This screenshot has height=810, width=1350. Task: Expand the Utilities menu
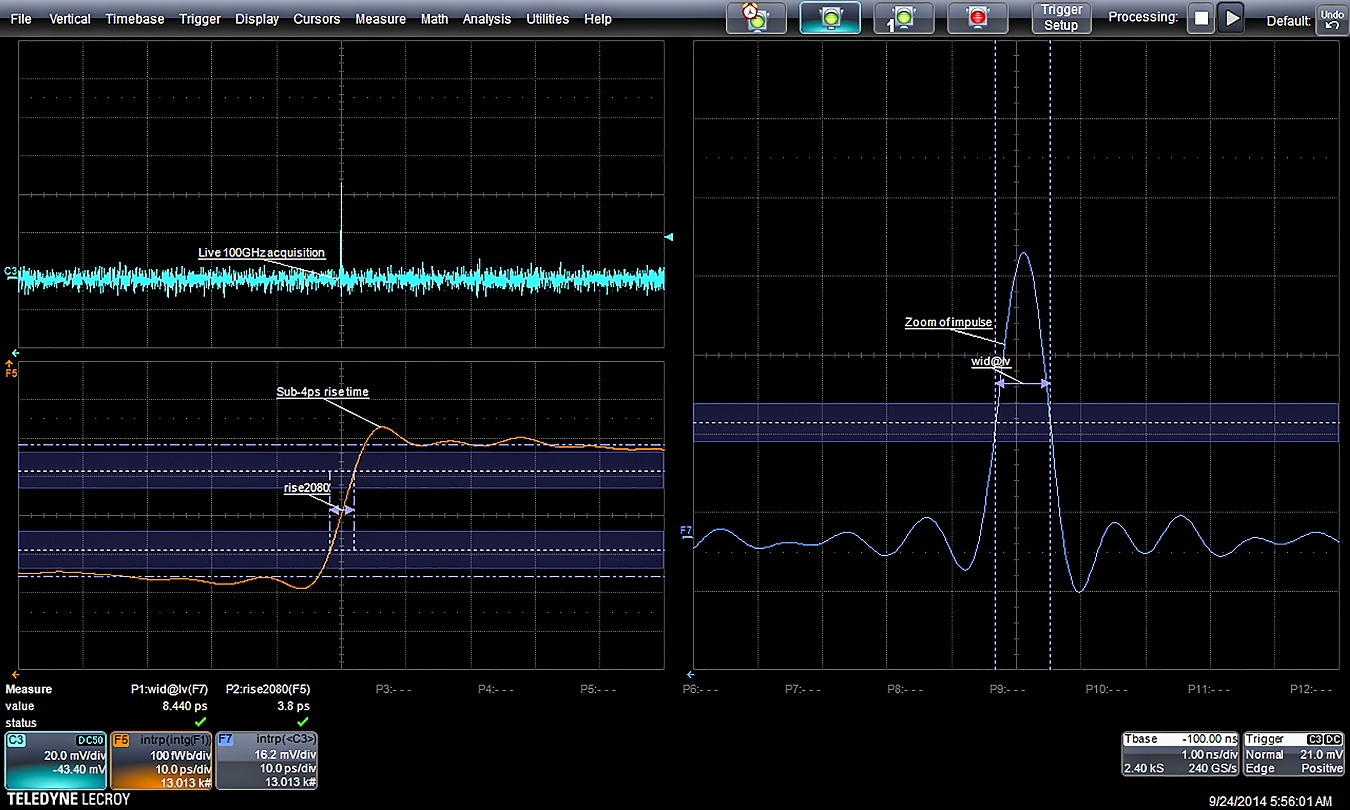click(x=547, y=19)
